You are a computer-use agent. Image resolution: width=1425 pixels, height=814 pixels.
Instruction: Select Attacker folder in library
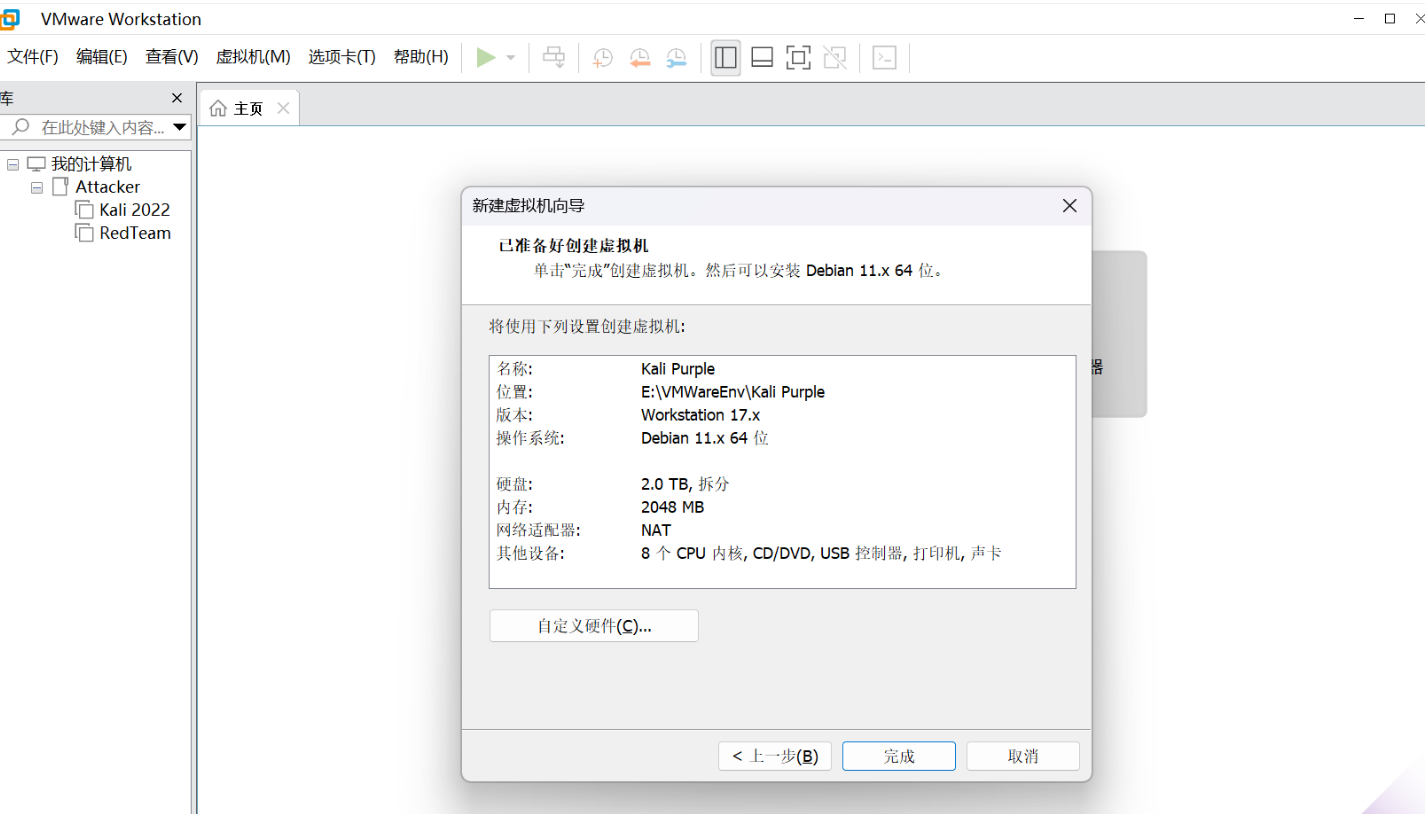click(108, 187)
